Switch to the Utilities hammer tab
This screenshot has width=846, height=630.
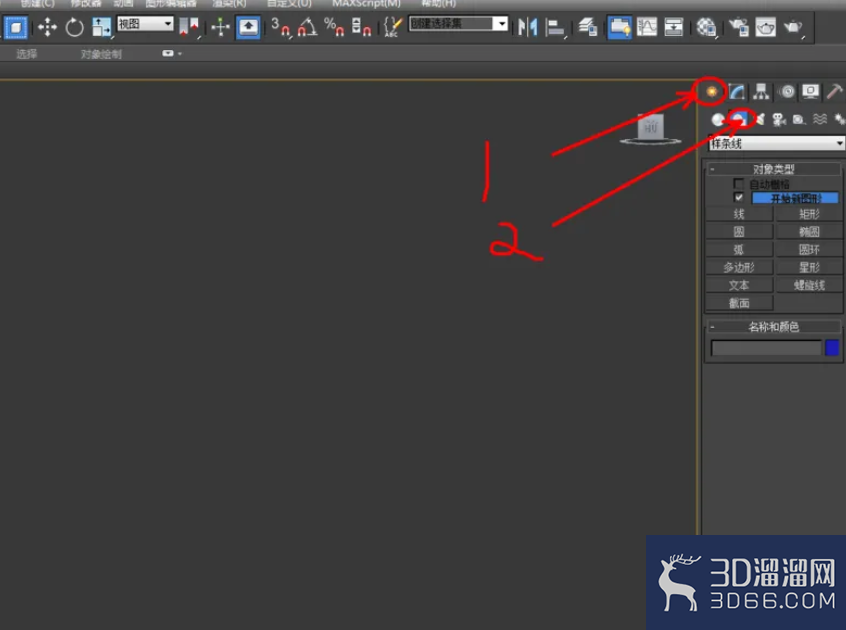(835, 92)
